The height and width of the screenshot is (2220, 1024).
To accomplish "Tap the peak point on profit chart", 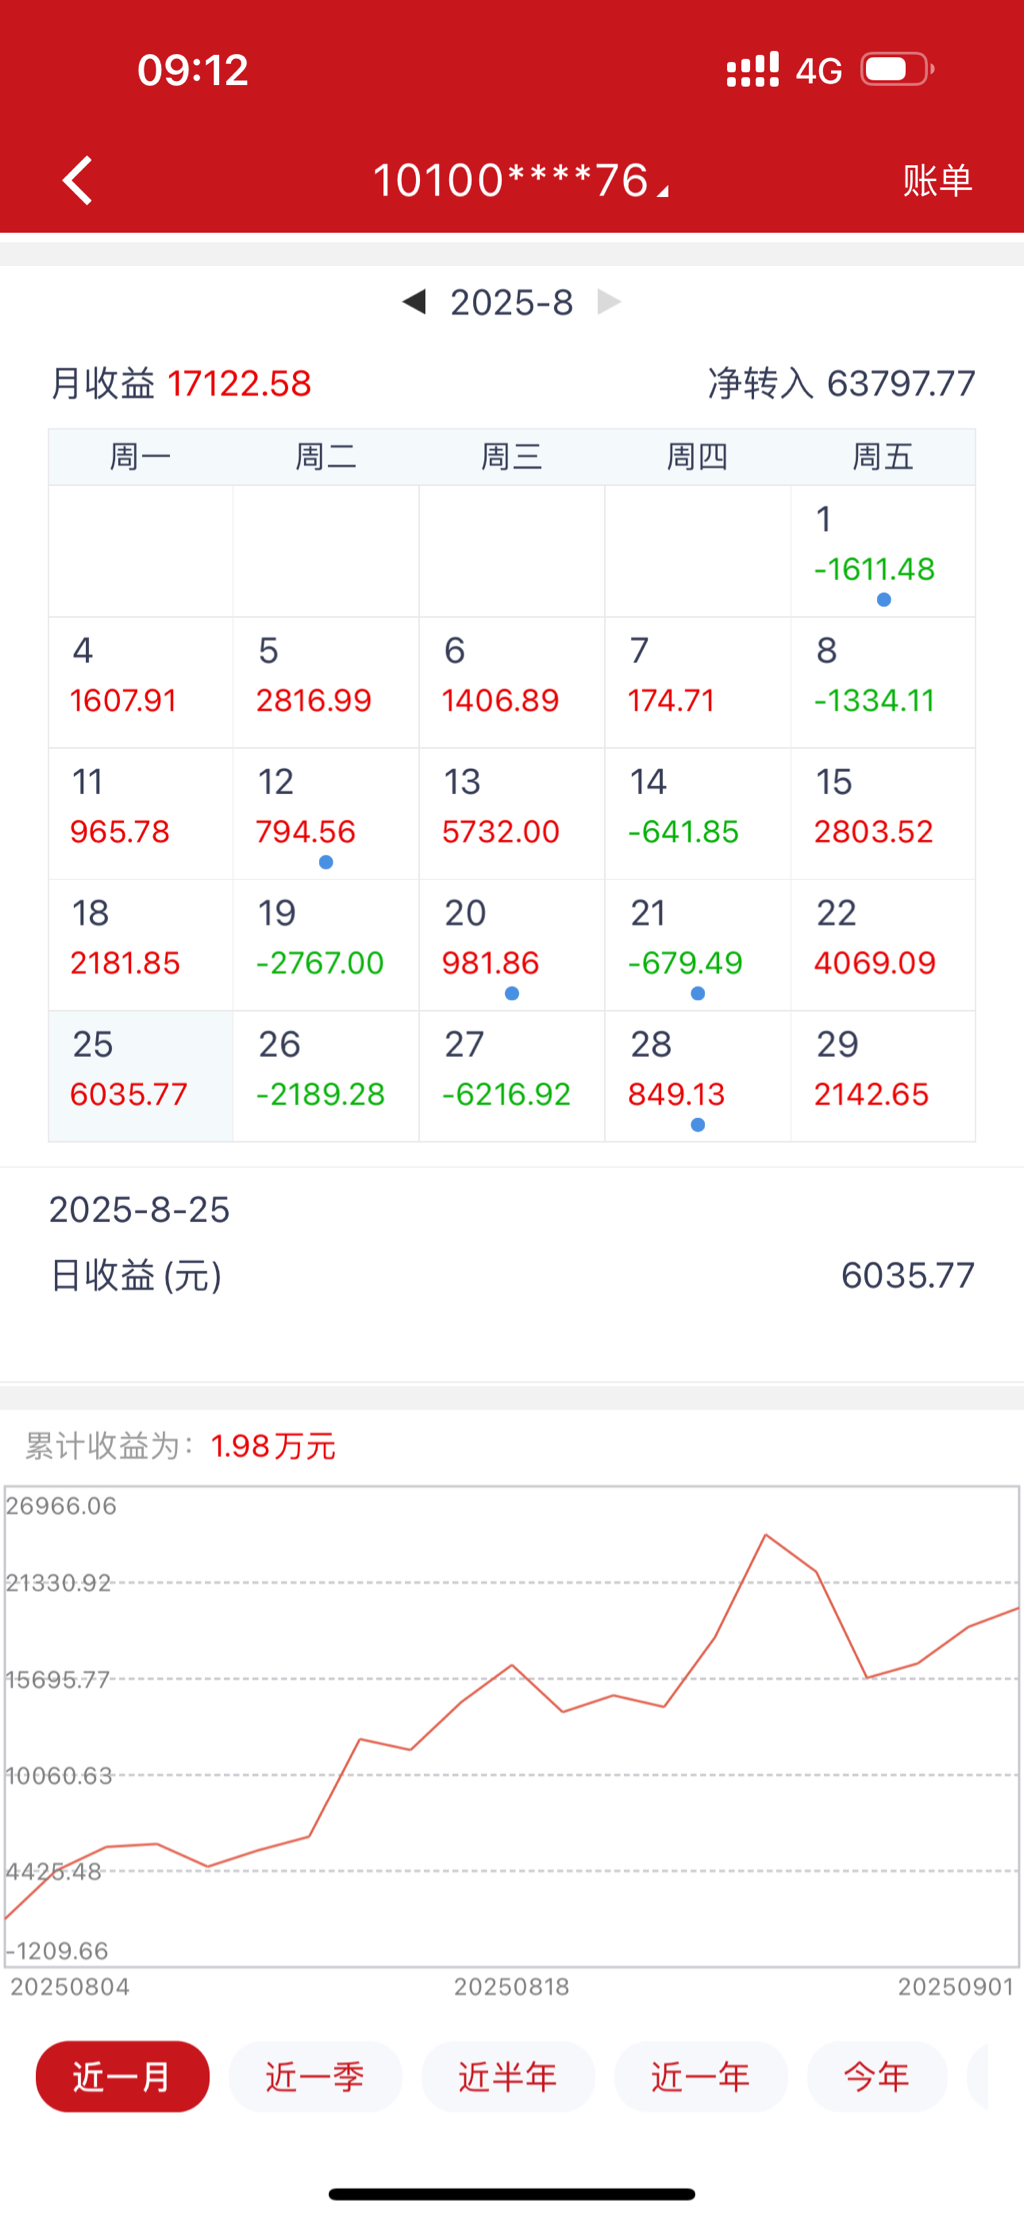I will tap(766, 1534).
